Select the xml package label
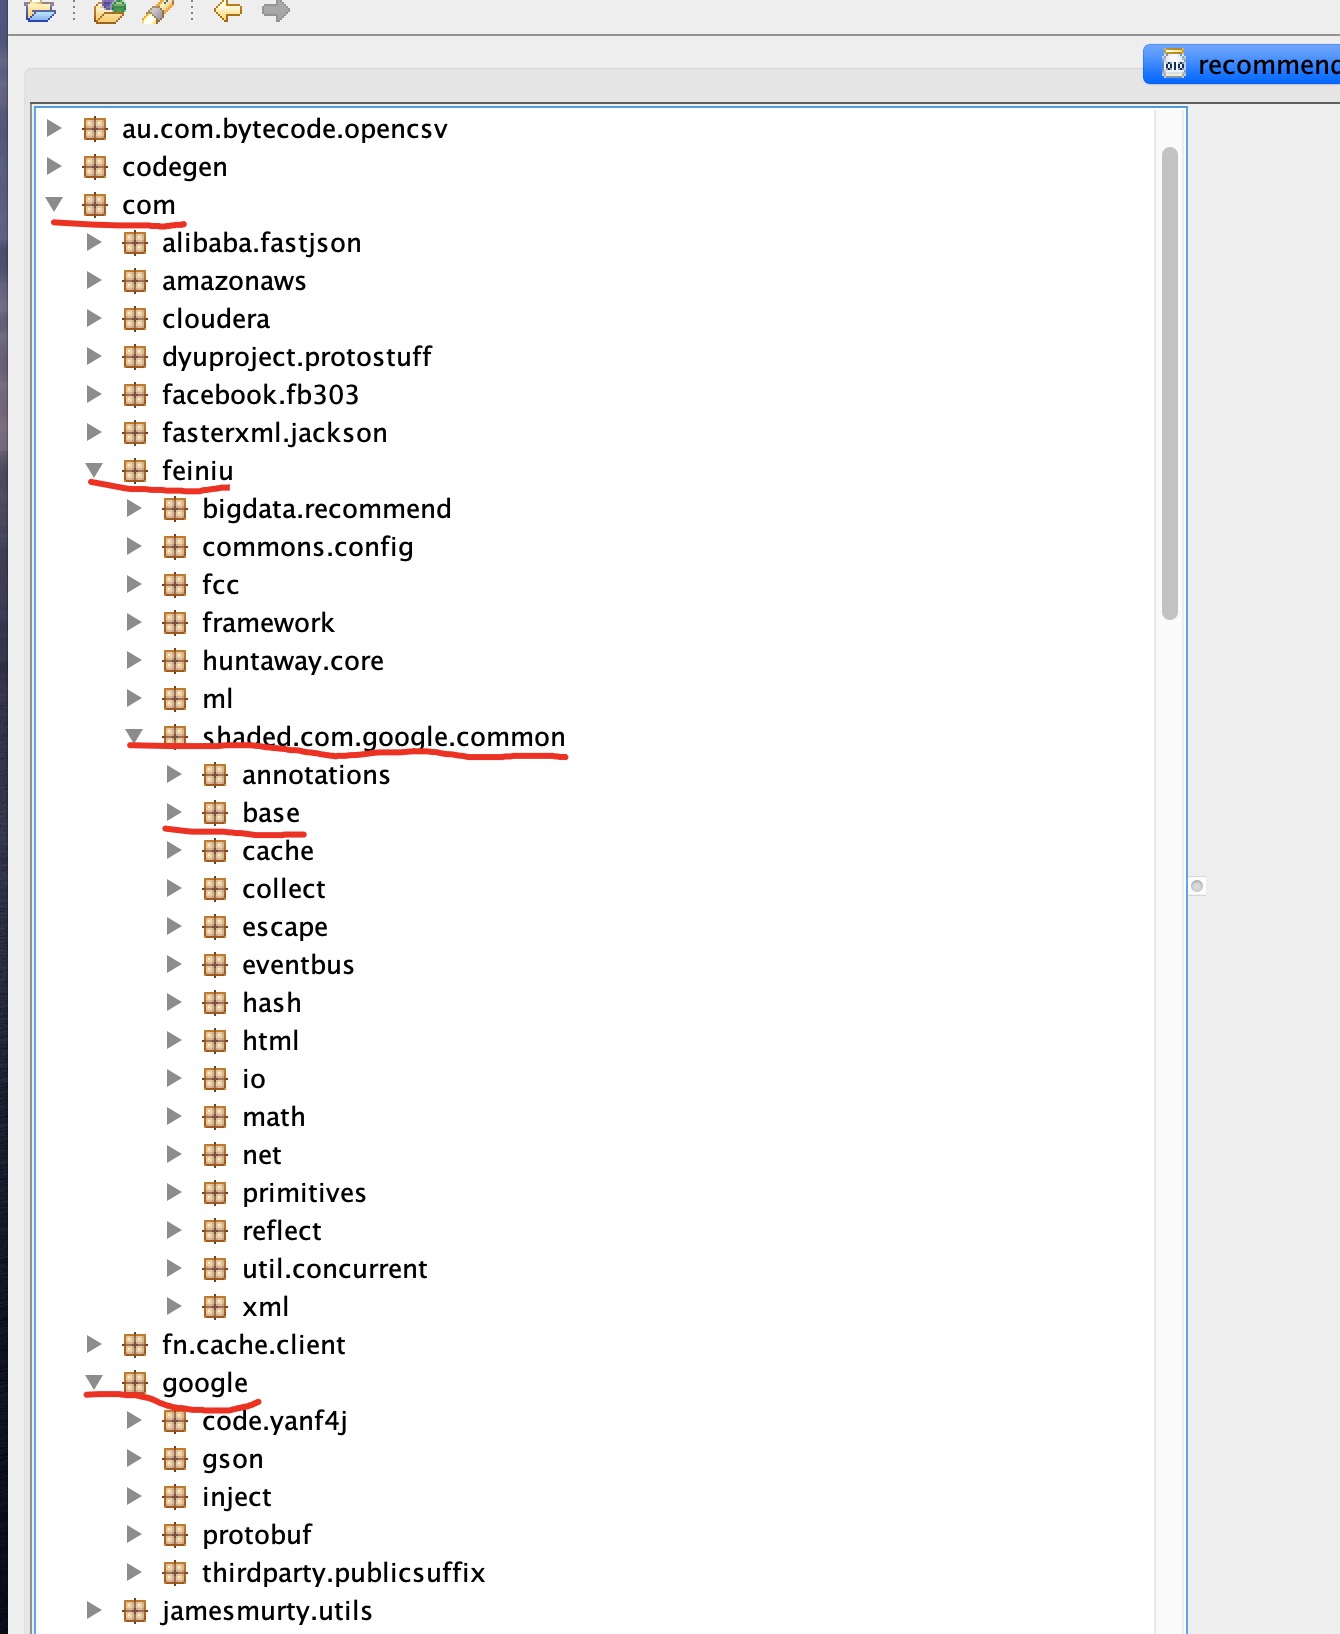This screenshot has height=1634, width=1340. 265,1307
